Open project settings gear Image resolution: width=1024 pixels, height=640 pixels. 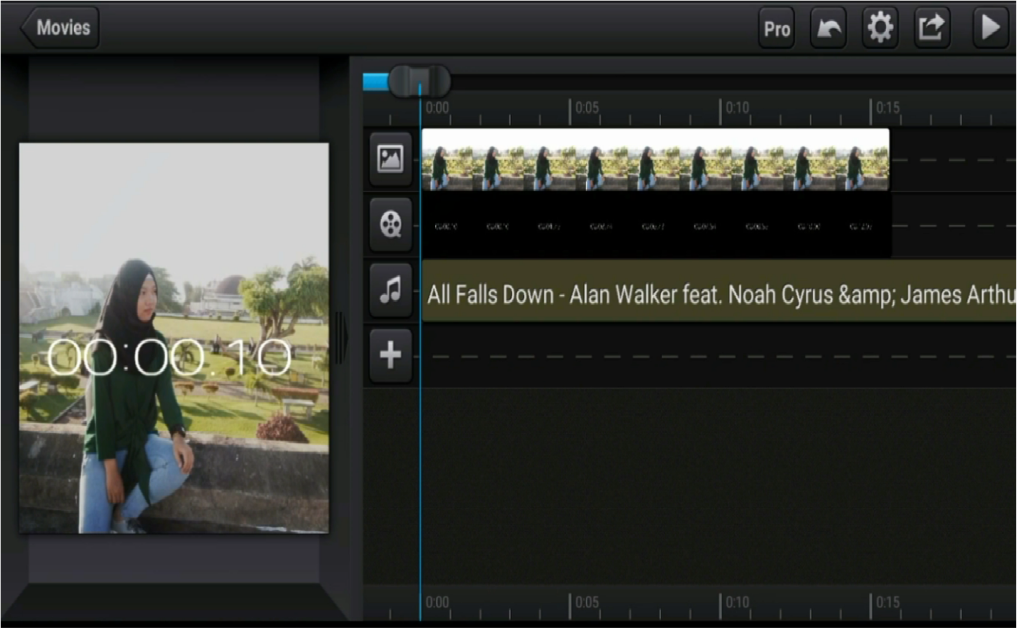(880, 28)
